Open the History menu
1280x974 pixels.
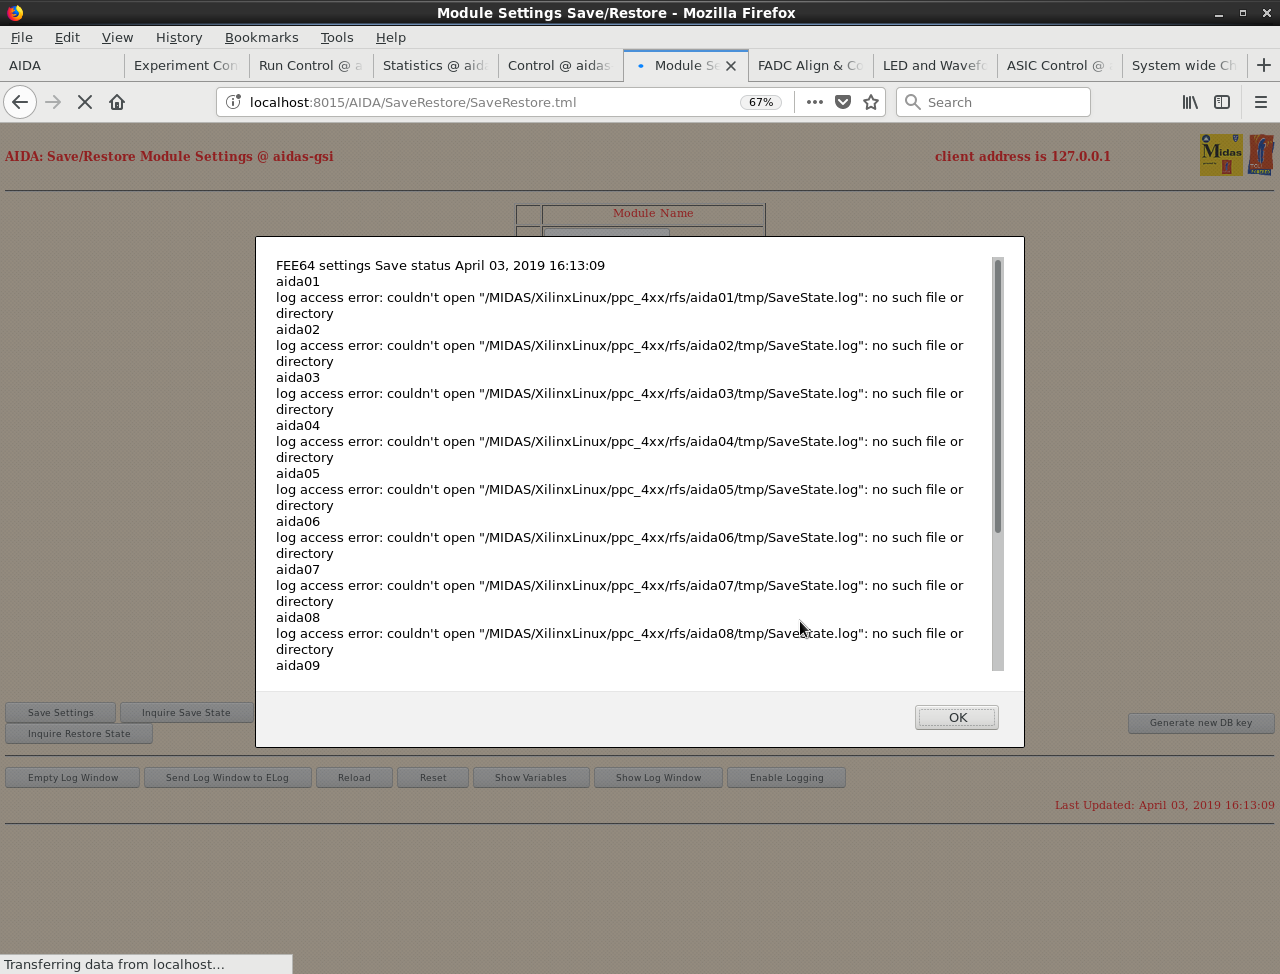click(179, 37)
